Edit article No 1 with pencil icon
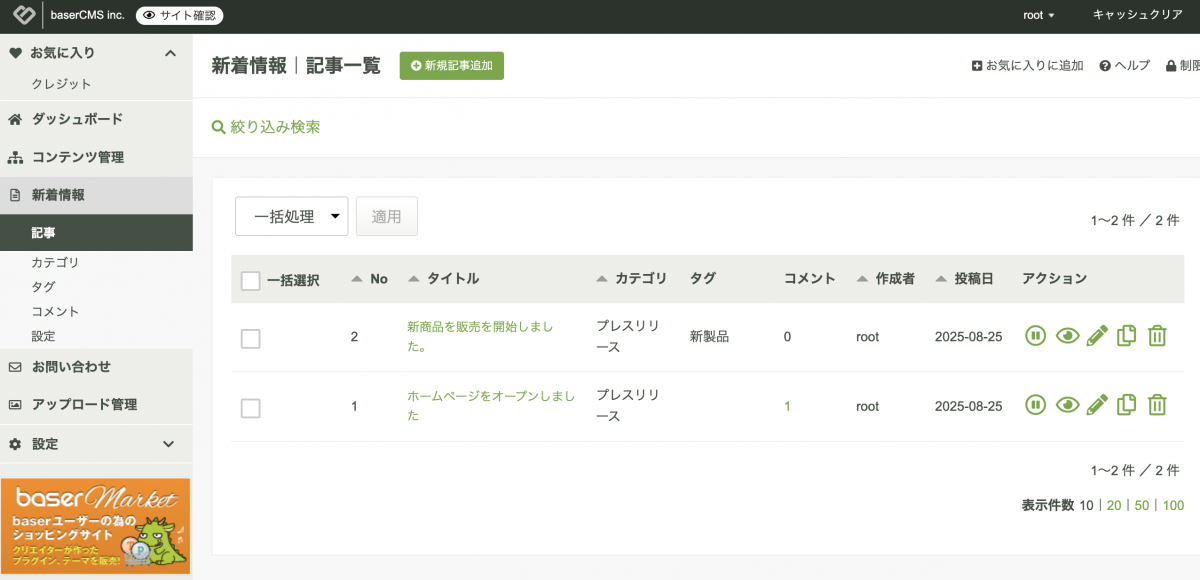The image size is (1200, 580). [x=1097, y=405]
